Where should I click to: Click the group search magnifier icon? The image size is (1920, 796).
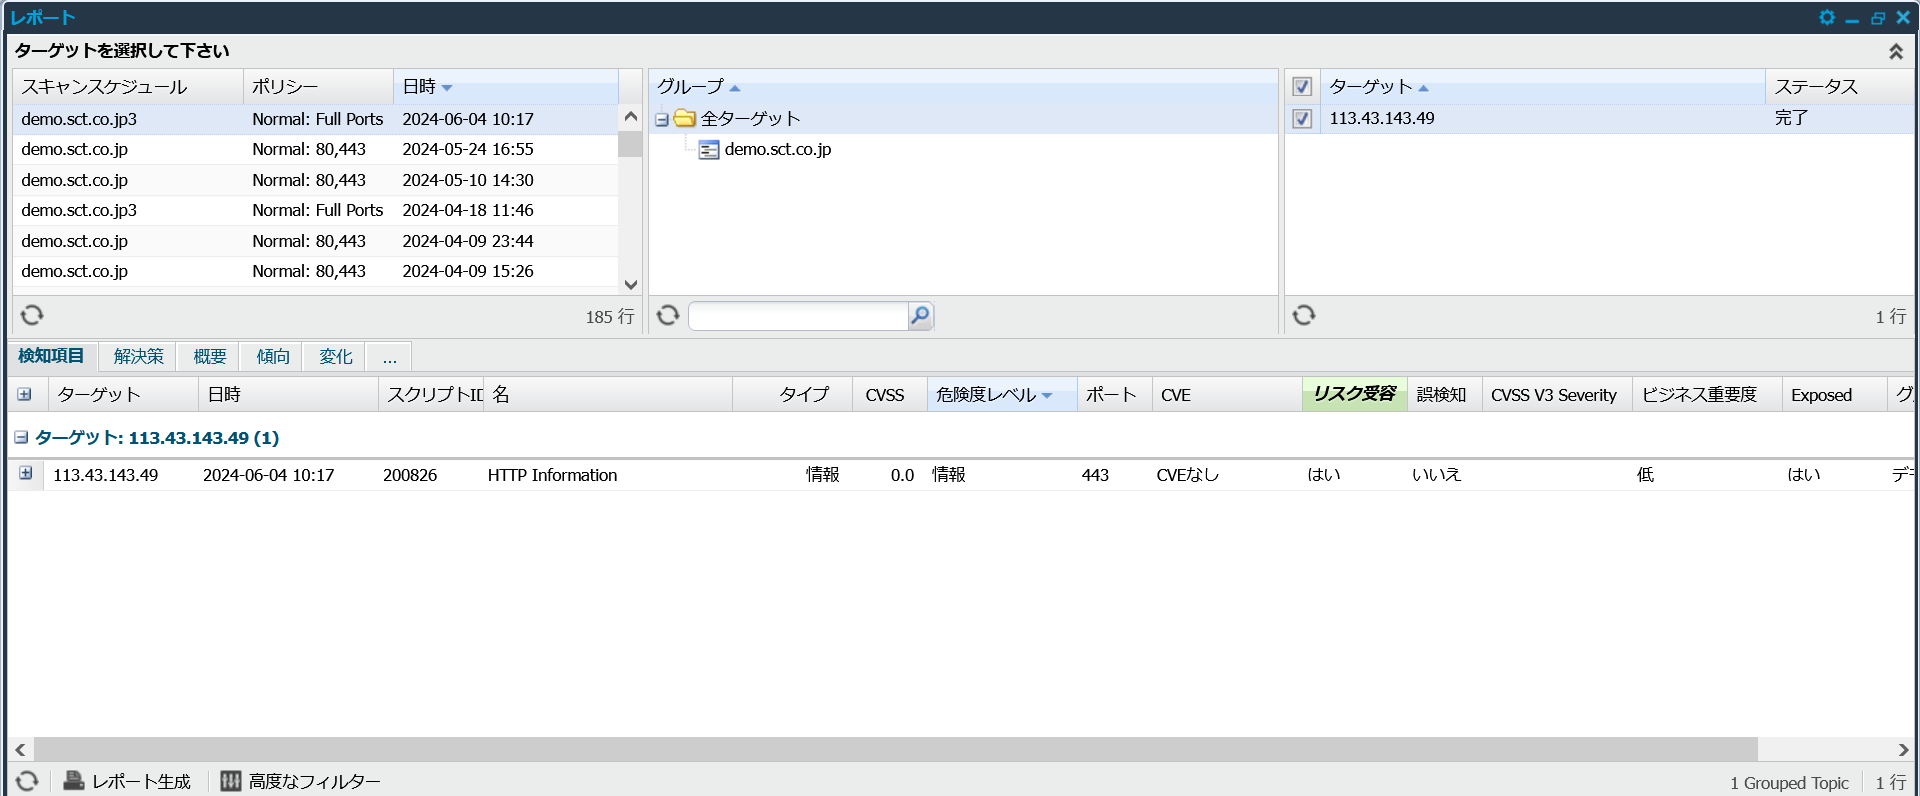tap(920, 316)
